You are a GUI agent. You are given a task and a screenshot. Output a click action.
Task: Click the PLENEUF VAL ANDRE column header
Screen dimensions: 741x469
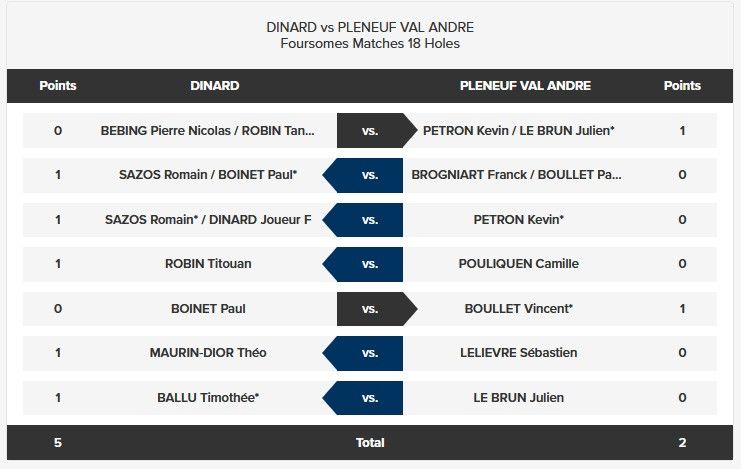[x=525, y=86]
